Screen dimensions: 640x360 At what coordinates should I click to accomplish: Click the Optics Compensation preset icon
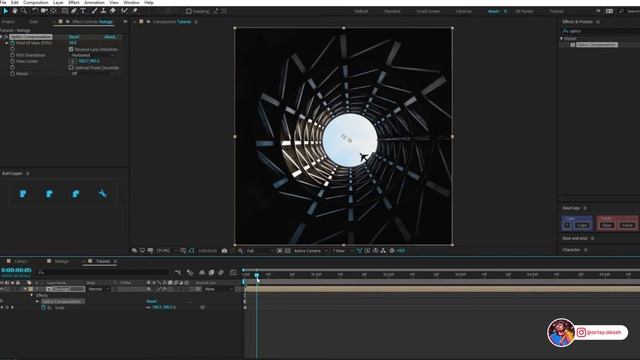(573, 45)
